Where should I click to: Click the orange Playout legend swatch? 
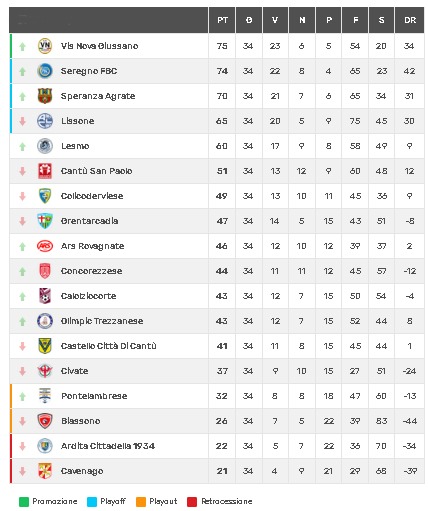141,502
